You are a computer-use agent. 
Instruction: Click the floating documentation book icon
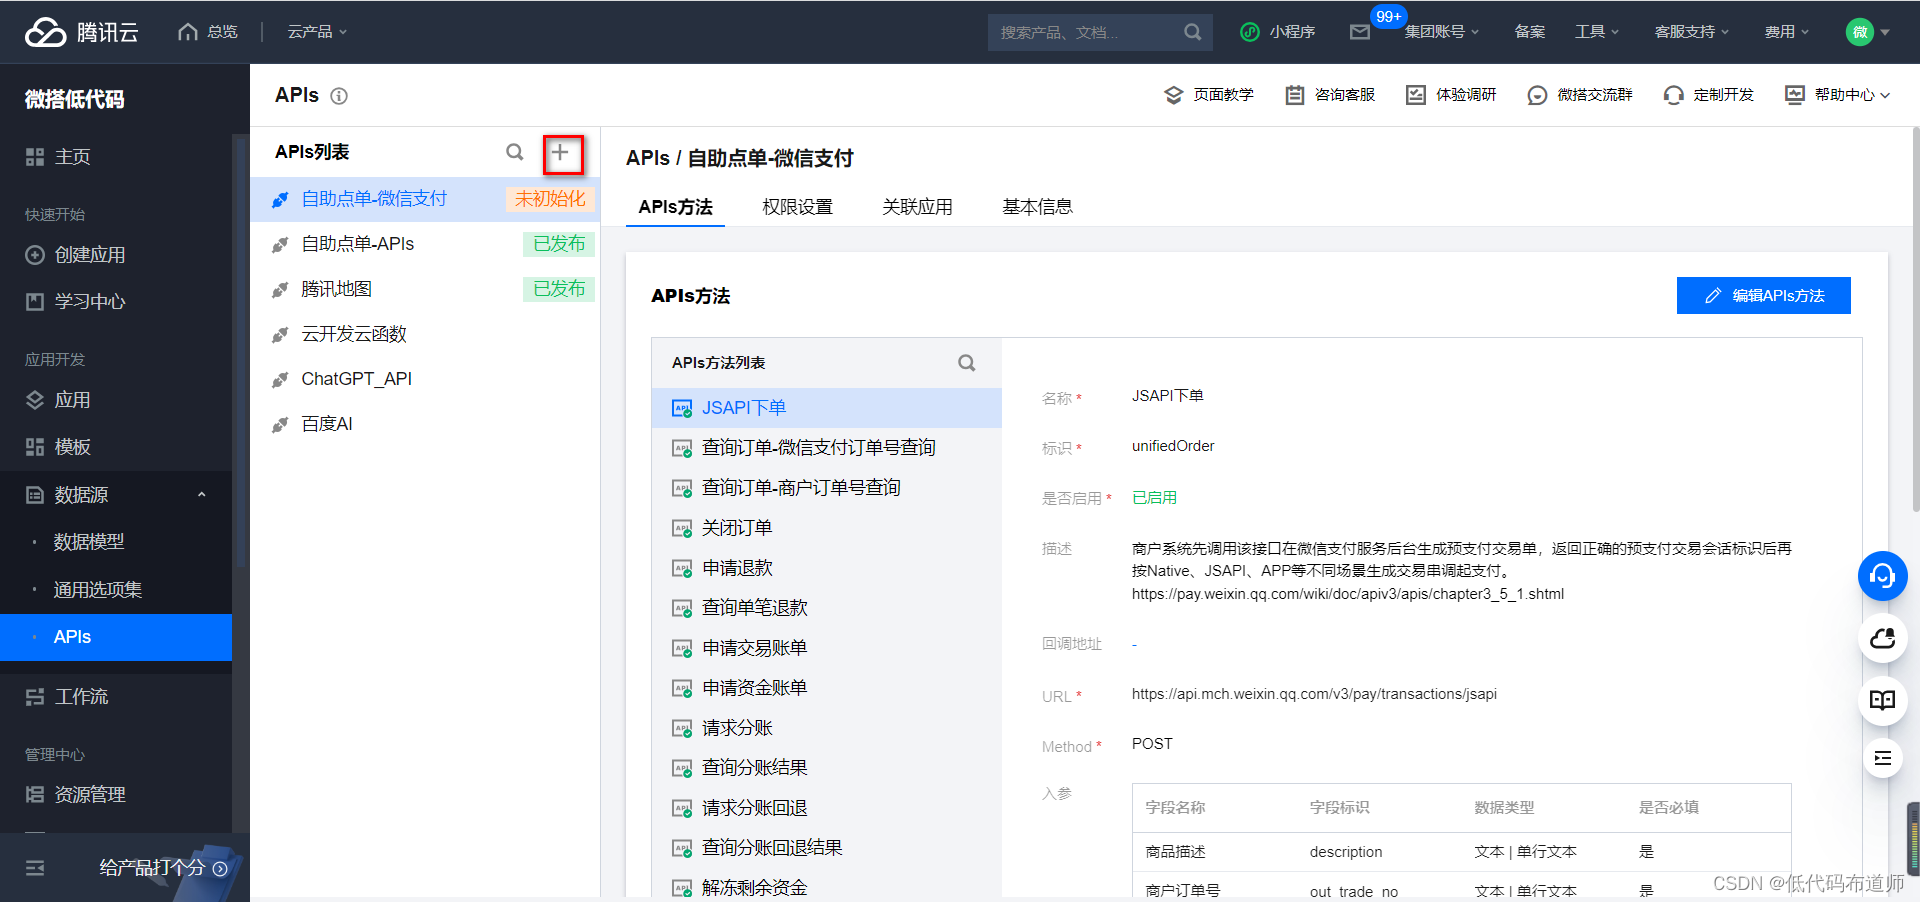(1883, 700)
